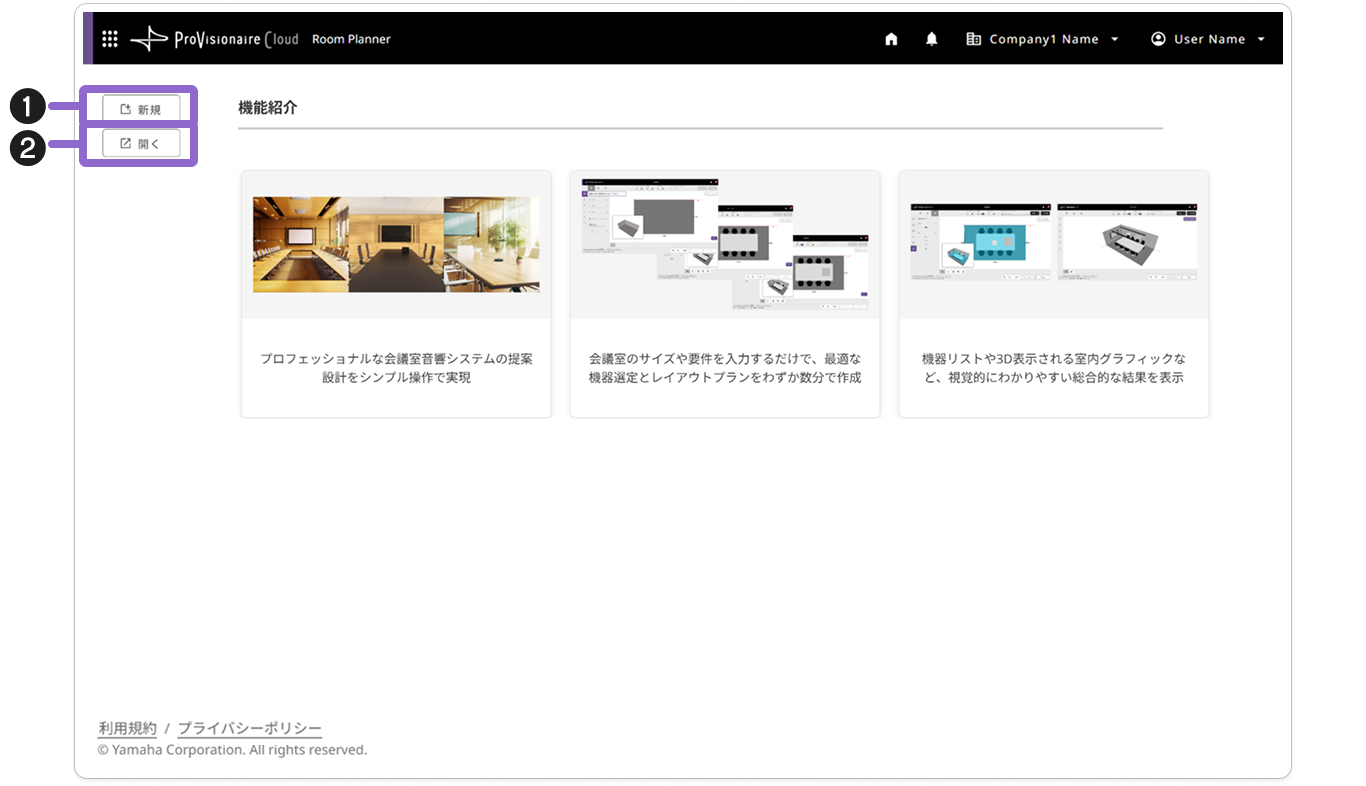Image resolution: width=1366 pixels, height=786 pixels.
Task: Click the ProVisionaire Cloud logo
Action: pyautogui.click(x=214, y=39)
